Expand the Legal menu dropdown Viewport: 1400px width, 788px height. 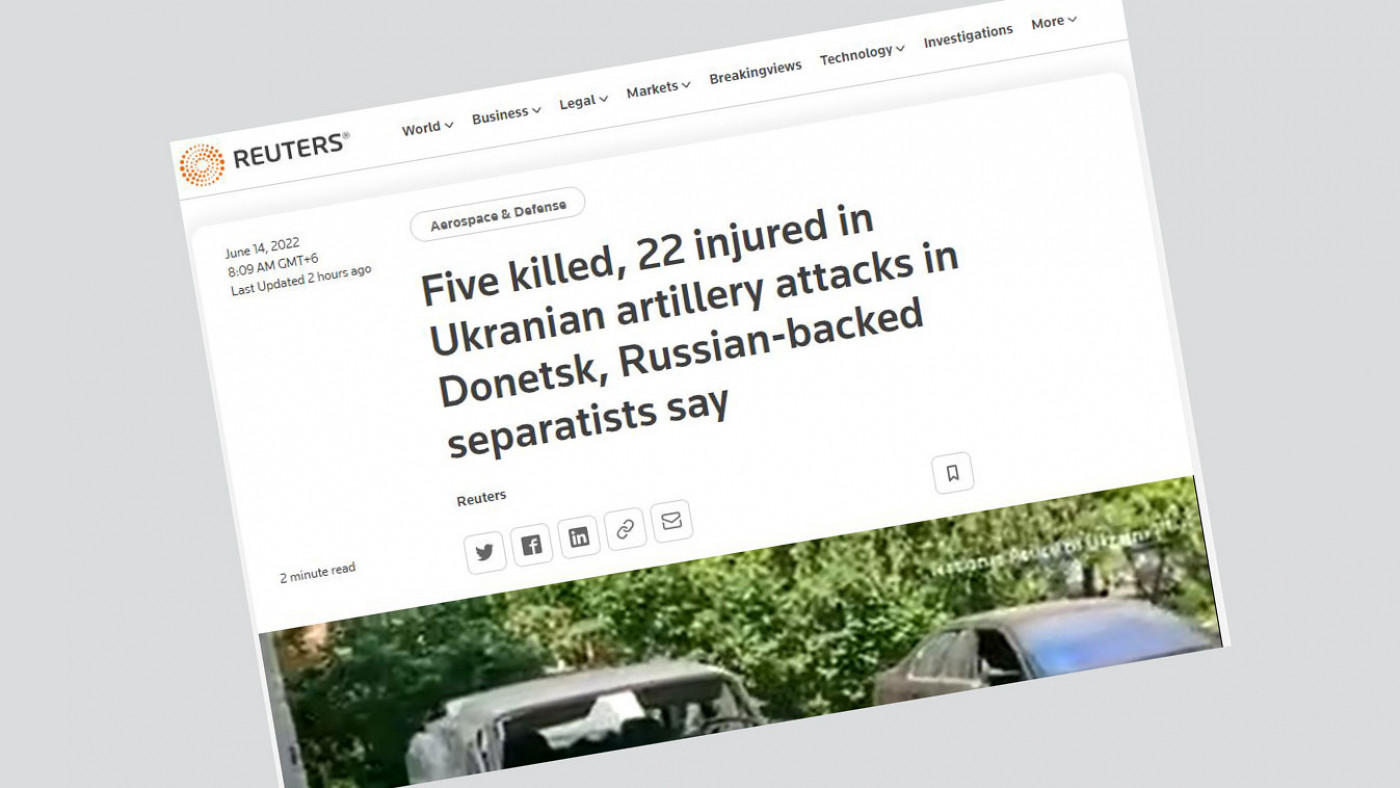[x=583, y=101]
